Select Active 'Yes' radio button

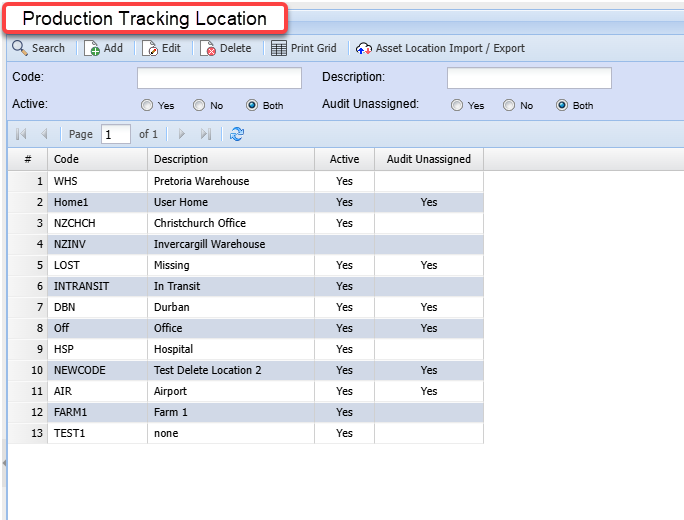pos(147,105)
